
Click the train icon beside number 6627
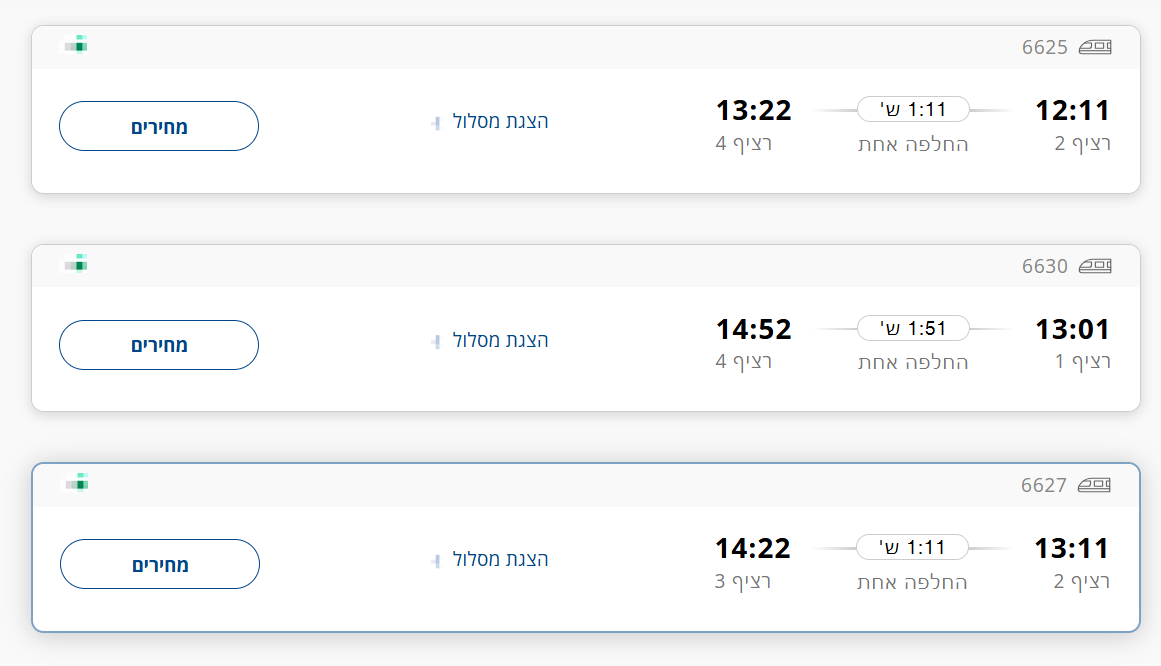1094,486
